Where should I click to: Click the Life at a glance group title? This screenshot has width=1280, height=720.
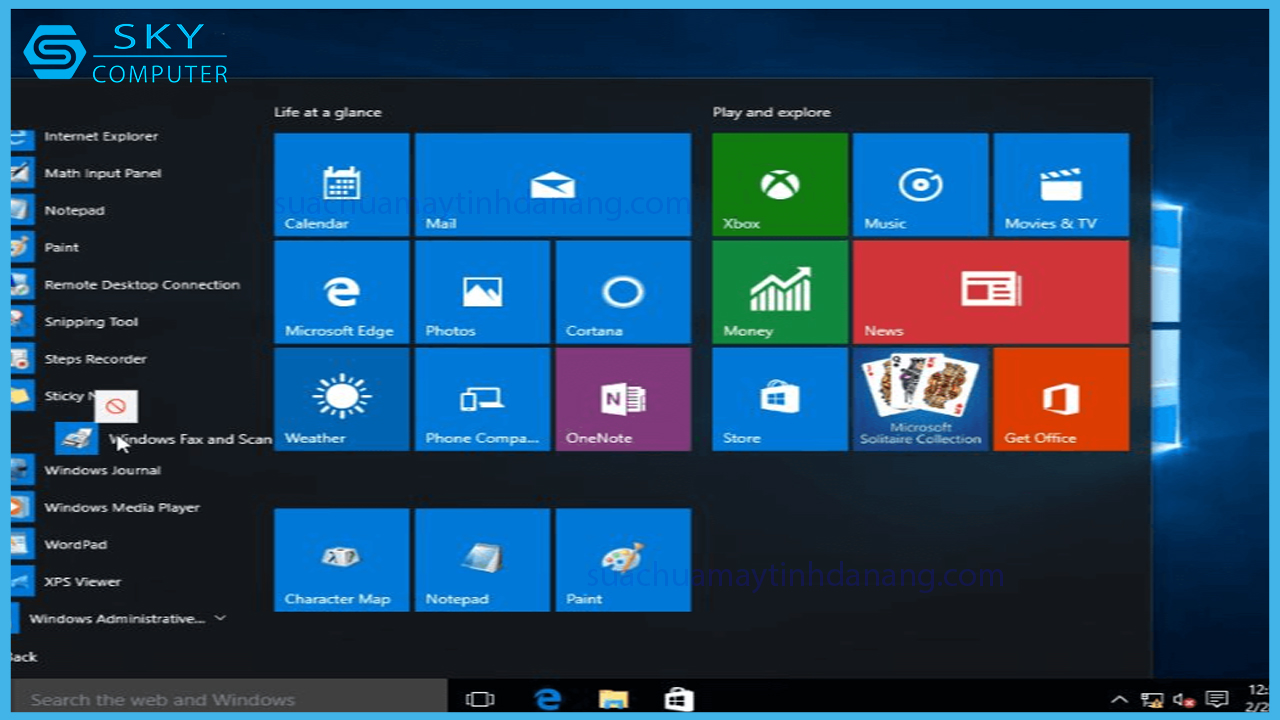tap(328, 112)
